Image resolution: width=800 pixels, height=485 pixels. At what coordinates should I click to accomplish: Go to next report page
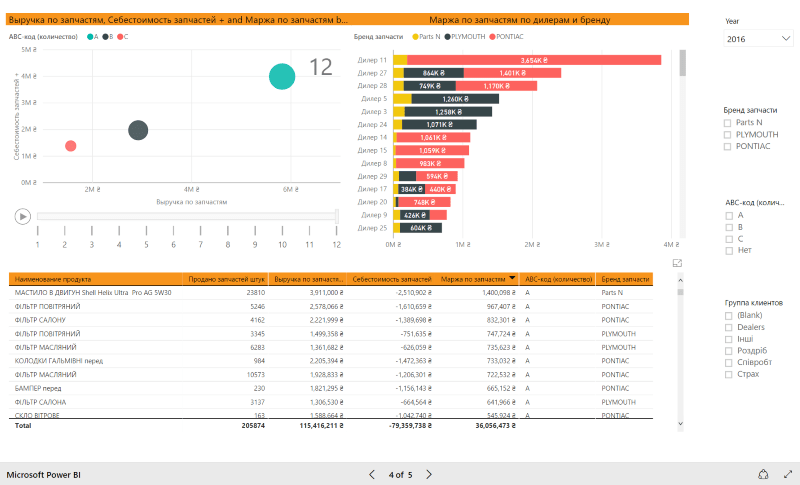[x=429, y=475]
